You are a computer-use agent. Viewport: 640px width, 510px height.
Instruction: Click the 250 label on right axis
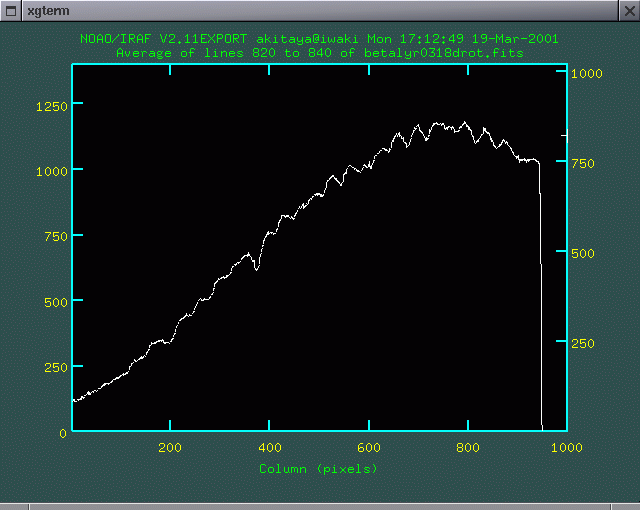[x=582, y=343]
